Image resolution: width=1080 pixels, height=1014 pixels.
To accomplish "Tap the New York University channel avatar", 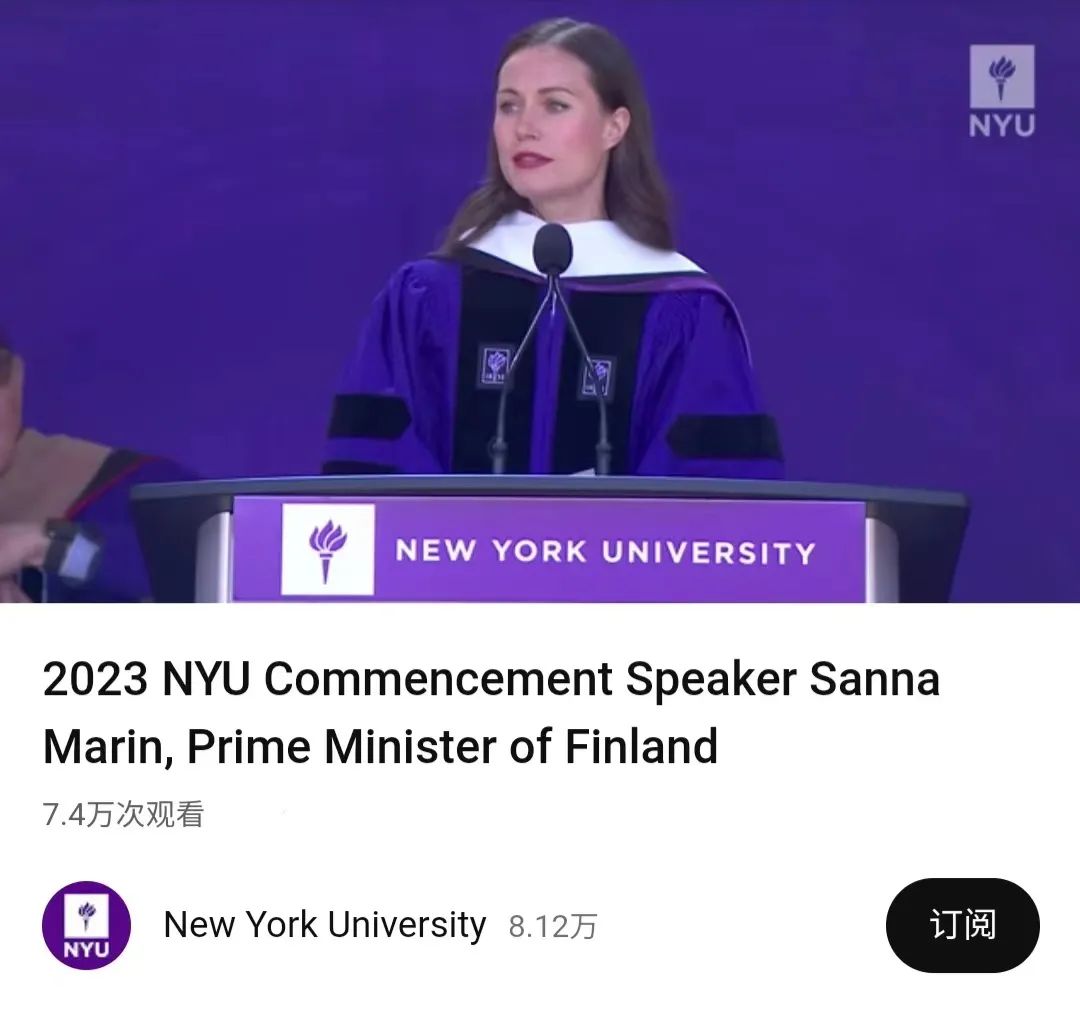I will point(86,925).
